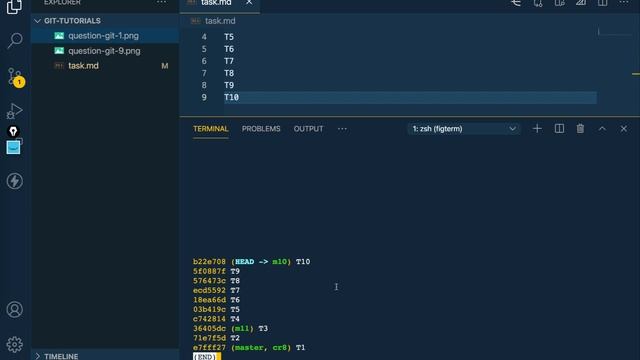This screenshot has height=360, width=640.
Task: Open the Explorer more actions ellipsis
Action: pyautogui.click(x=161, y=2)
